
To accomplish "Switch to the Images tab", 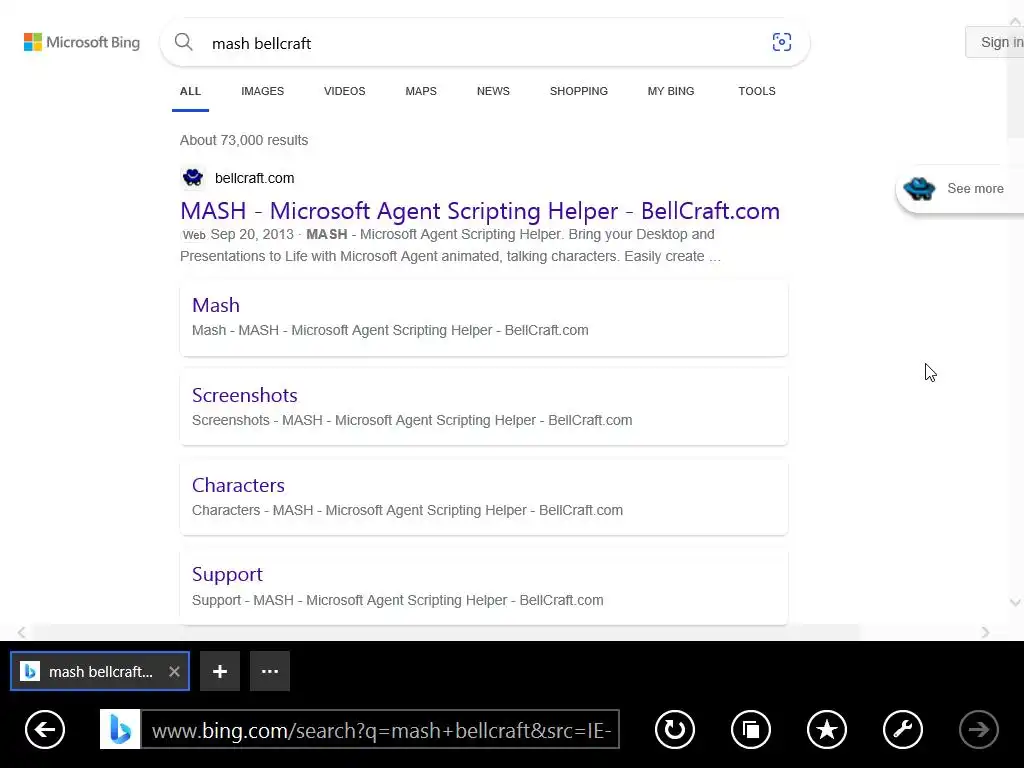I will click(263, 91).
